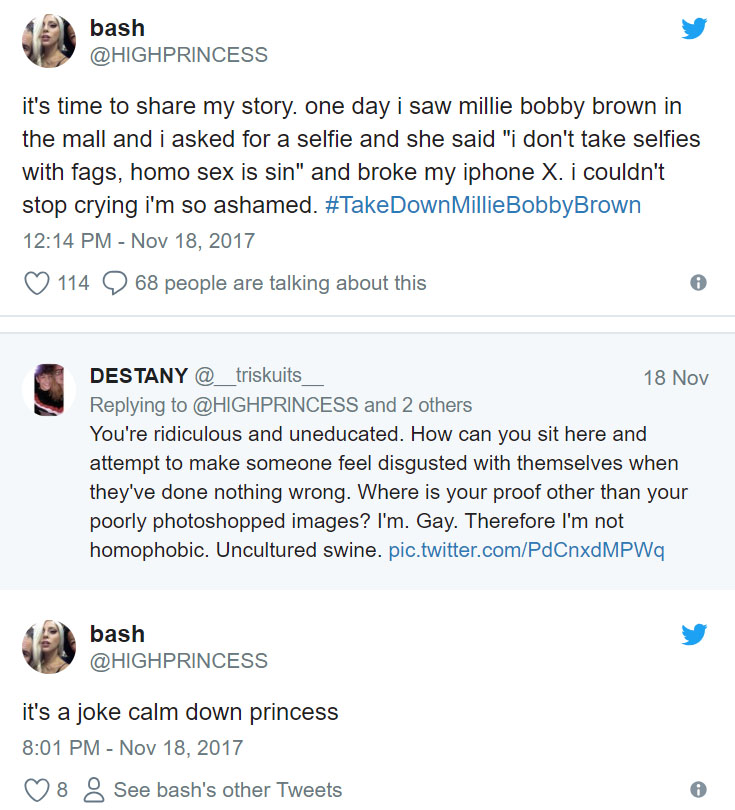Open the pic.twitter.com/PdCnxdMPWq link
The width and height of the screenshot is (735, 810).
[526, 550]
